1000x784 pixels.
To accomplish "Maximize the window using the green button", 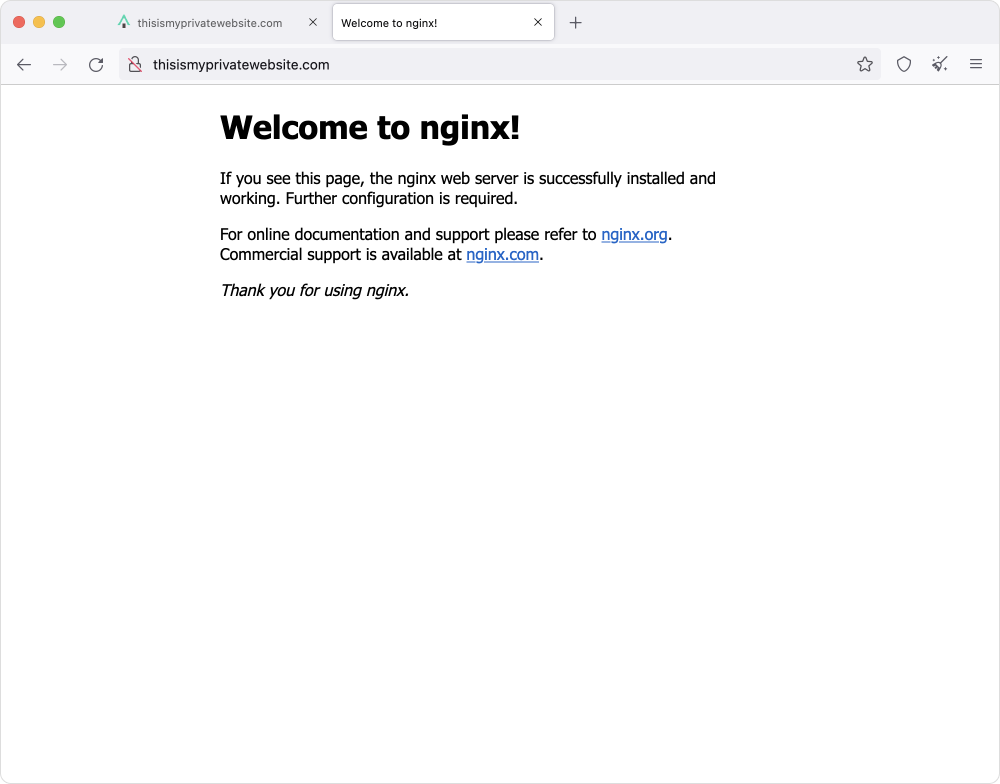I will (59, 22).
